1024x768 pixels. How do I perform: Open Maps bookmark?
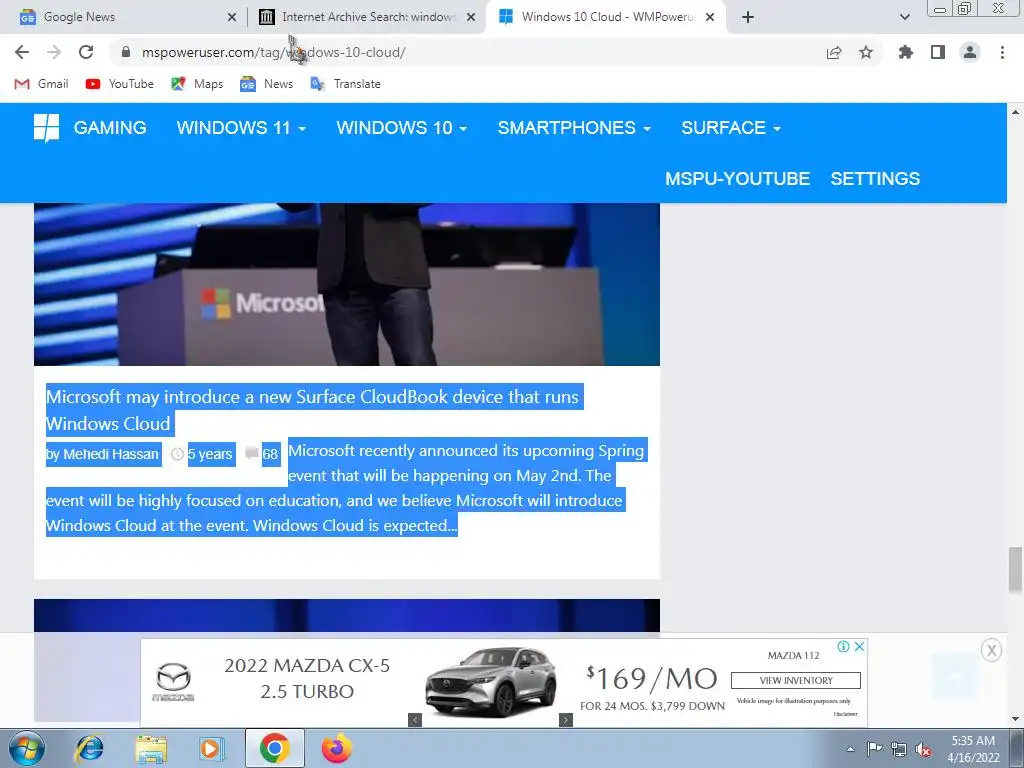click(x=197, y=84)
